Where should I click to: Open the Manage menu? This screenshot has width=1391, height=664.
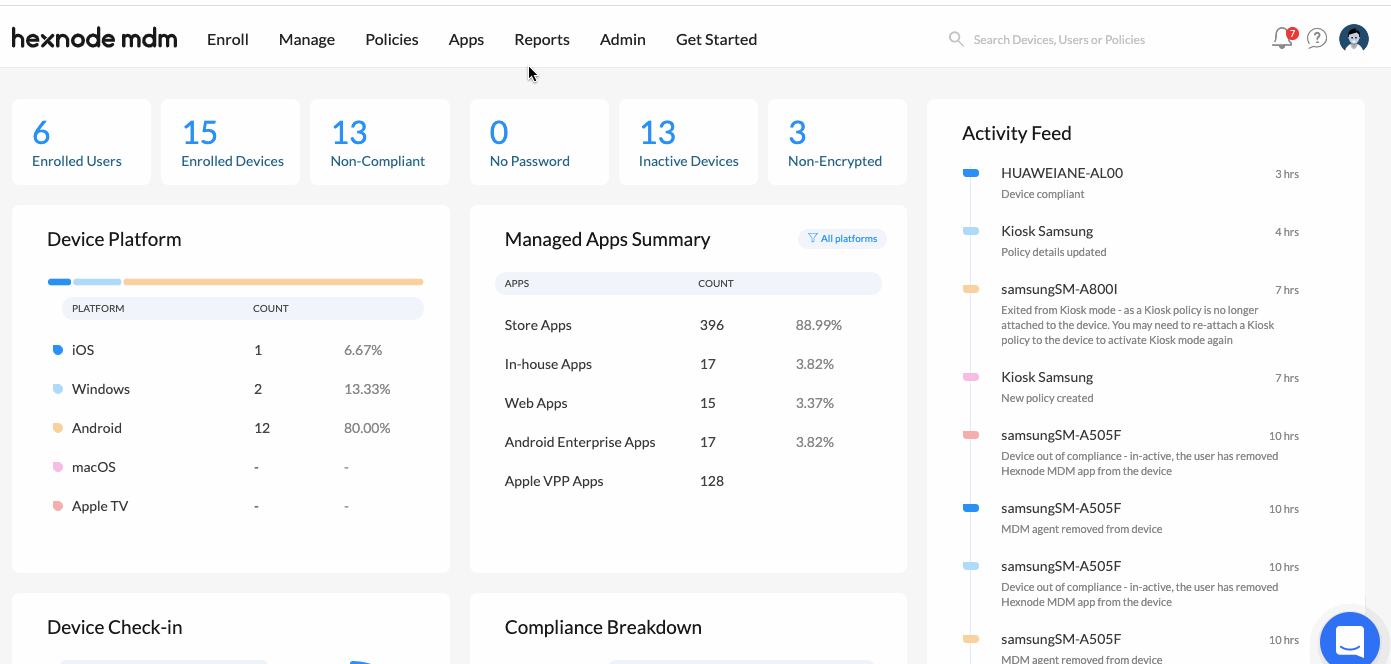click(307, 40)
